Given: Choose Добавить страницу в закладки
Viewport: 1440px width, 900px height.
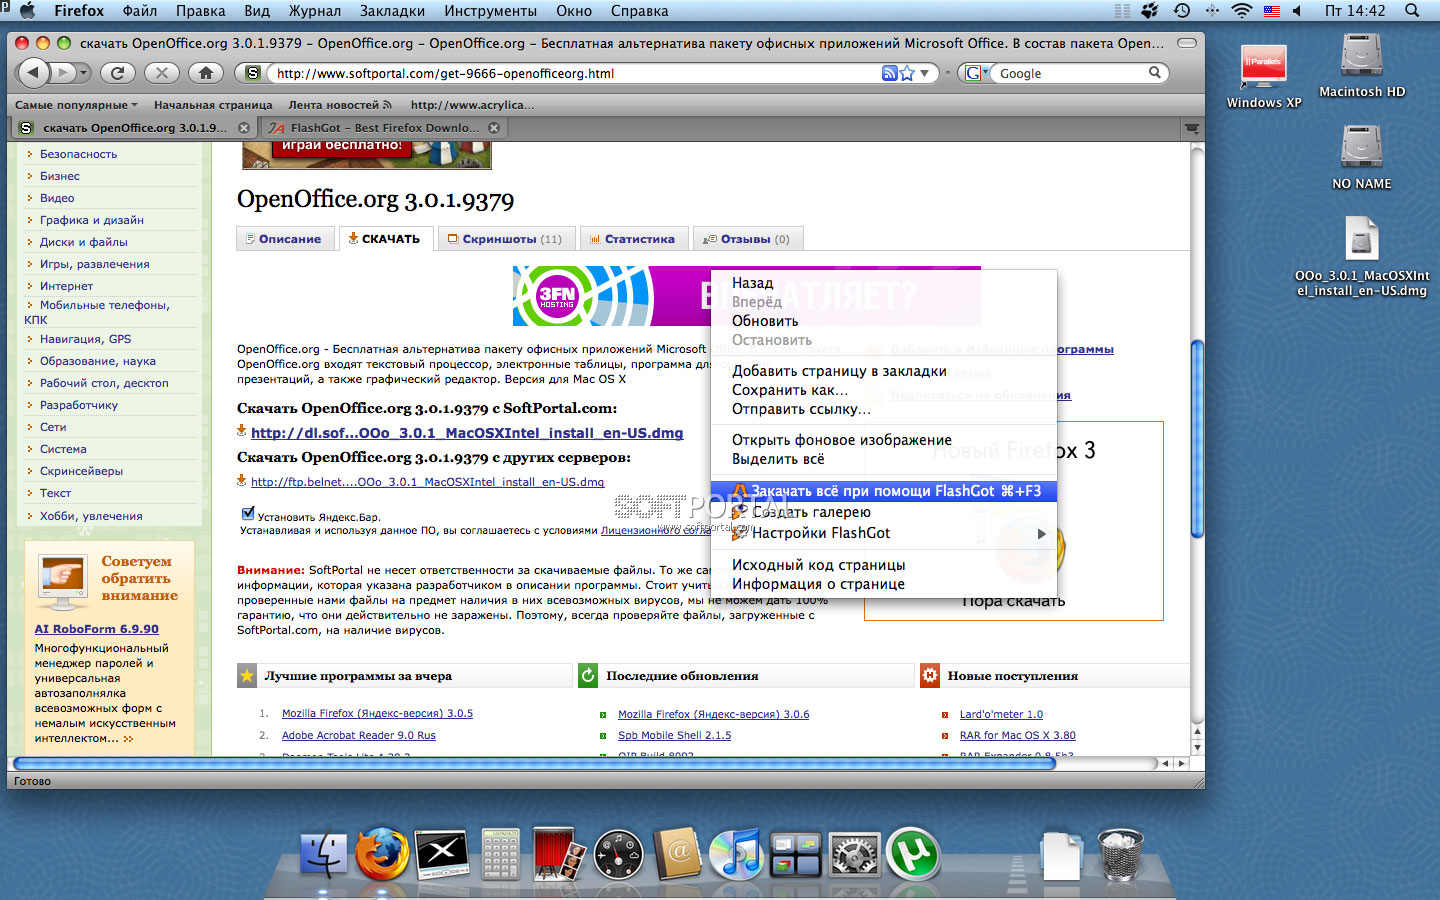Looking at the screenshot, I should (x=883, y=371).
